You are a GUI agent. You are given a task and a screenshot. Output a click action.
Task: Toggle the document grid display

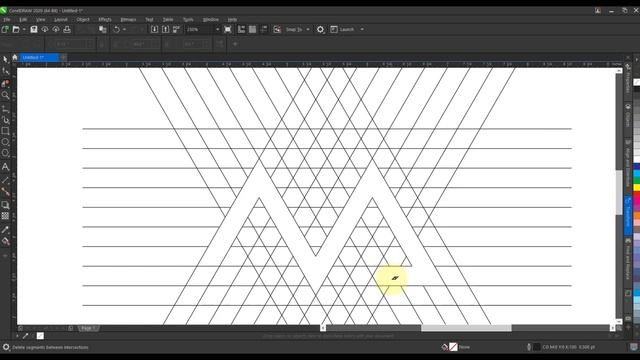(253, 29)
